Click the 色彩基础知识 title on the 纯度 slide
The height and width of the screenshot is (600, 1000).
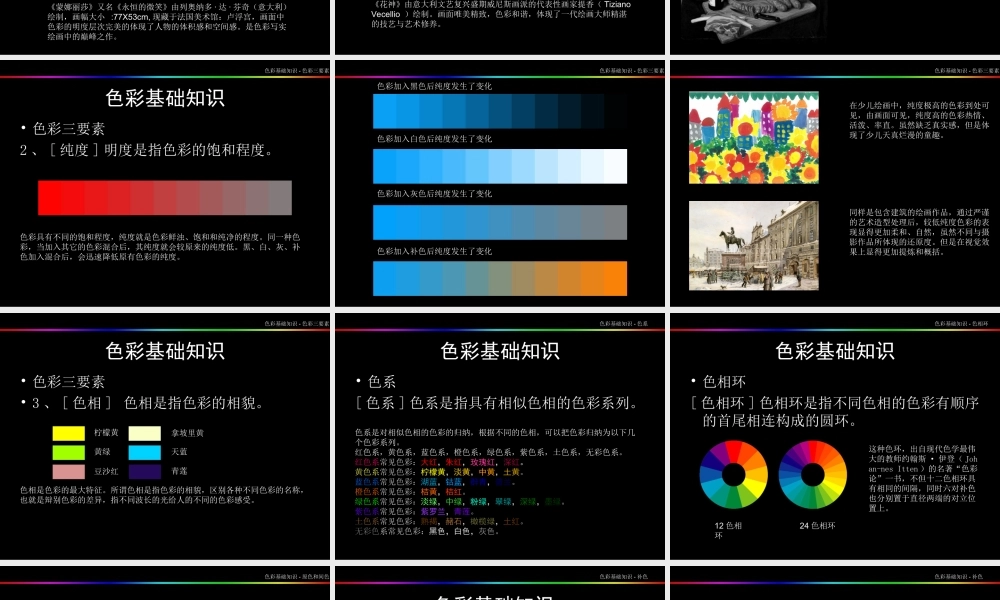(165, 98)
